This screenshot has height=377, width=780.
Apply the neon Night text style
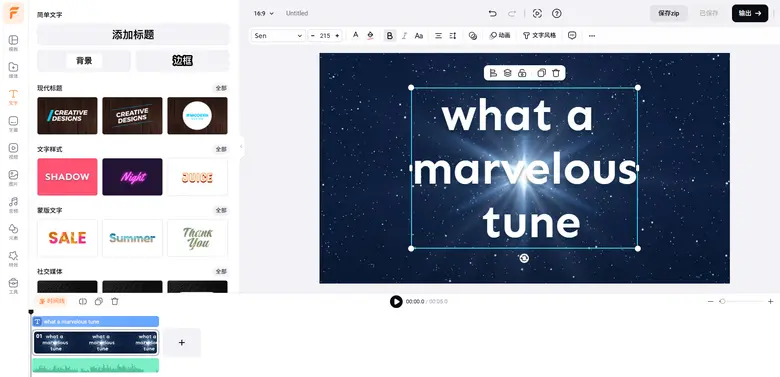pyautogui.click(x=132, y=177)
